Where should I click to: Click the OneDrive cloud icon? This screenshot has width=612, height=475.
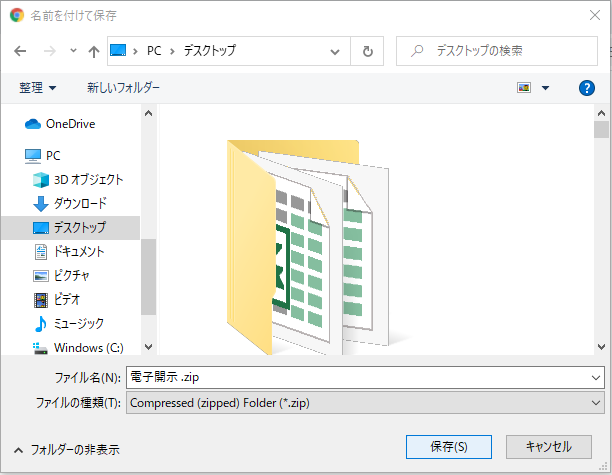click(x=33, y=124)
